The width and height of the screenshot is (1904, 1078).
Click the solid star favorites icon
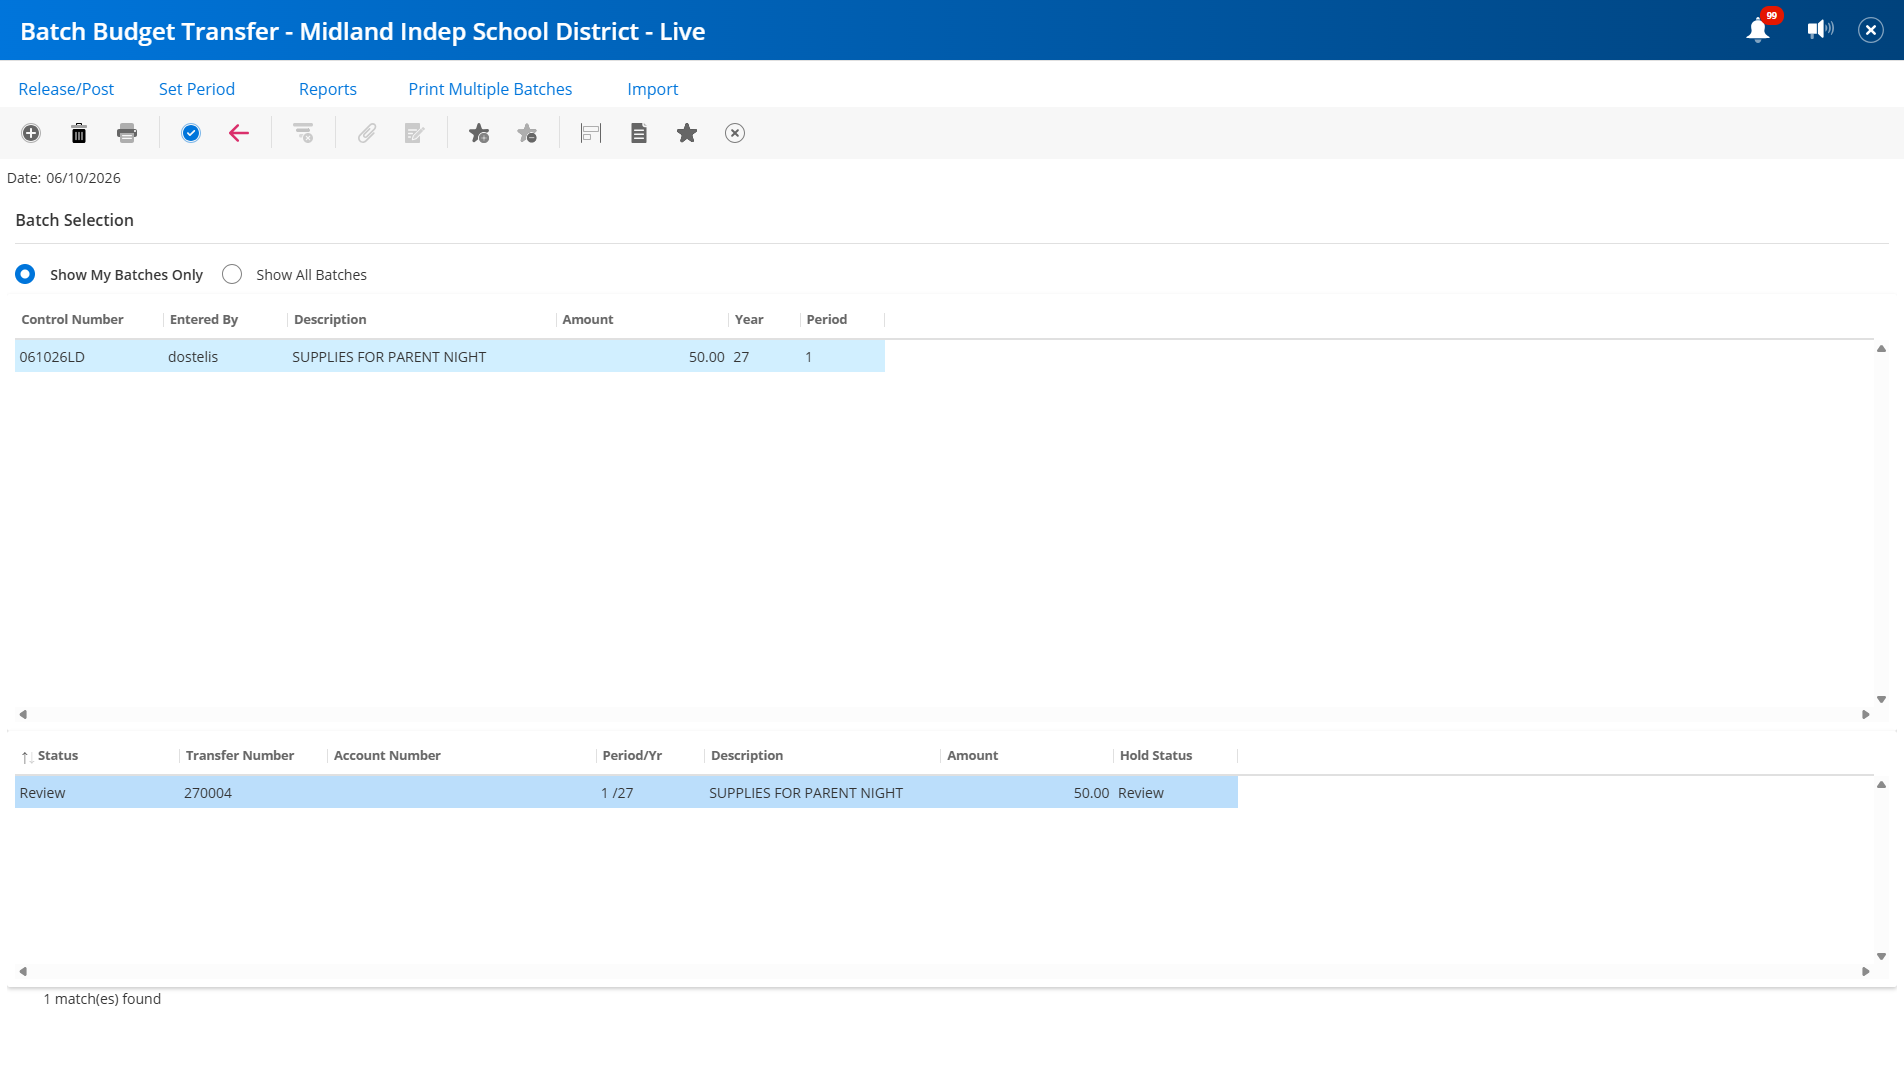(687, 133)
